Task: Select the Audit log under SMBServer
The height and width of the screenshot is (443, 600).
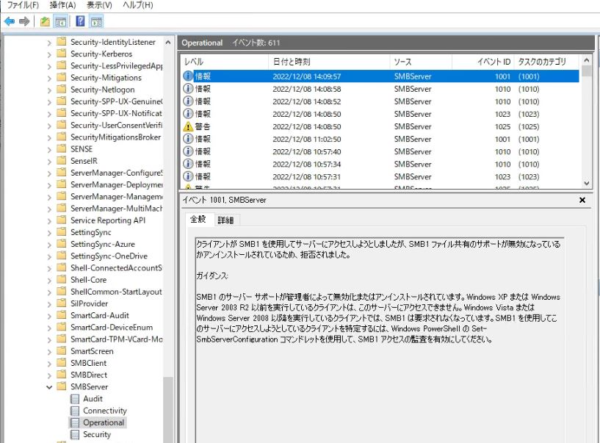Action: click(93, 399)
